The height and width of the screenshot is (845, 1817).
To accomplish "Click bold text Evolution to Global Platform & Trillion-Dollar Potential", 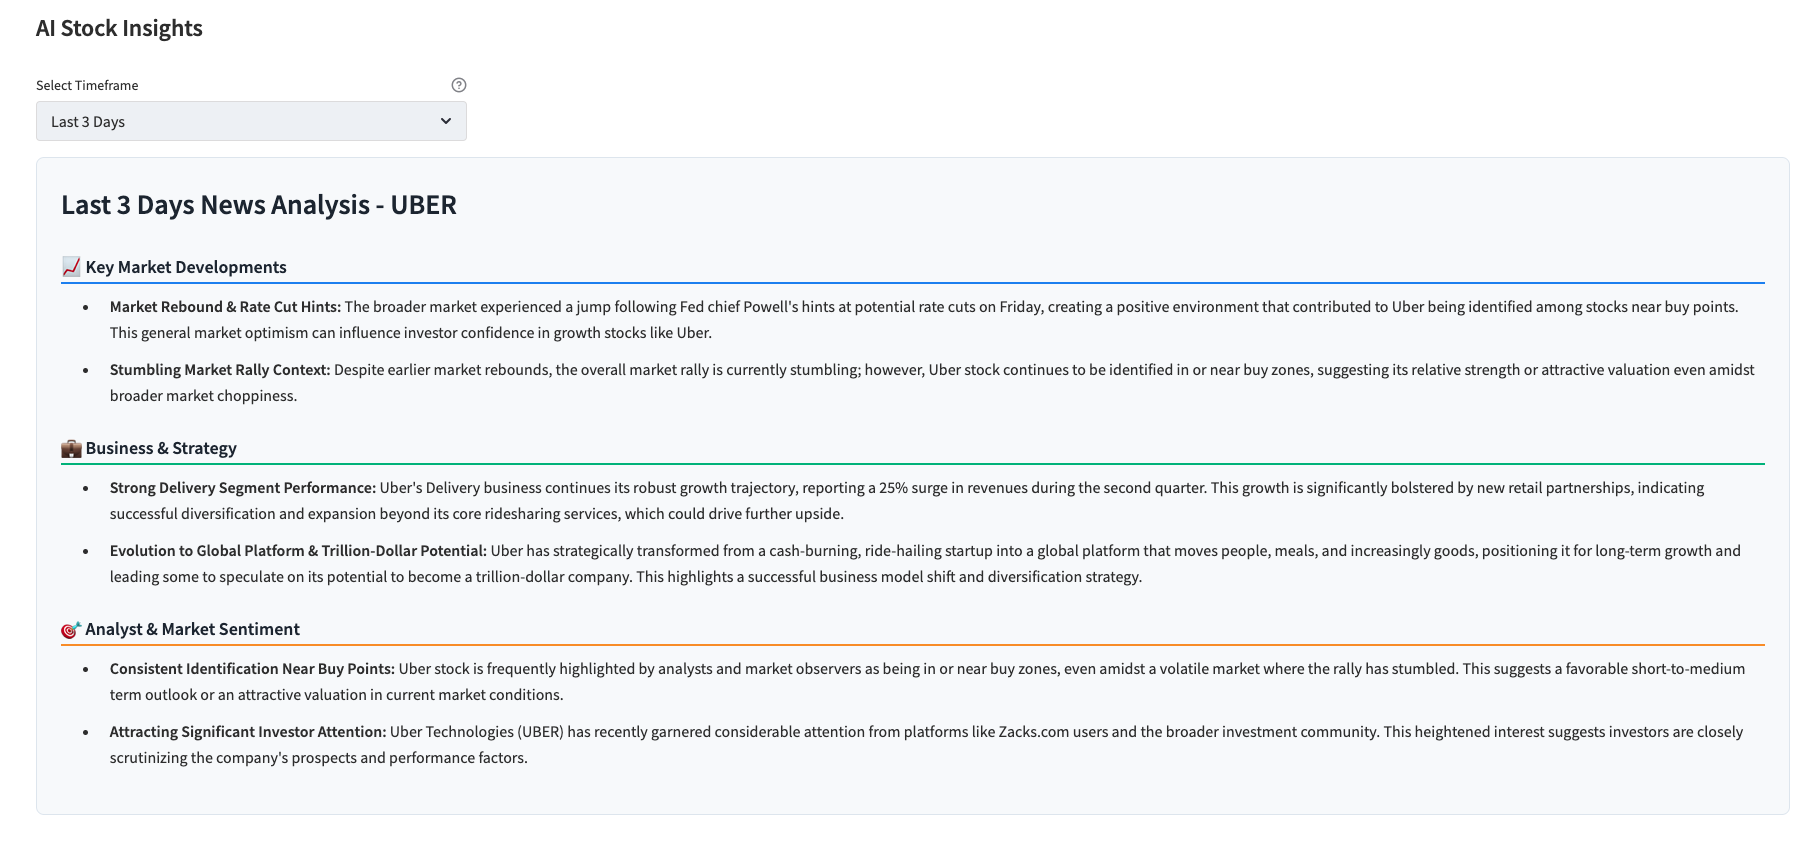I will click(298, 551).
